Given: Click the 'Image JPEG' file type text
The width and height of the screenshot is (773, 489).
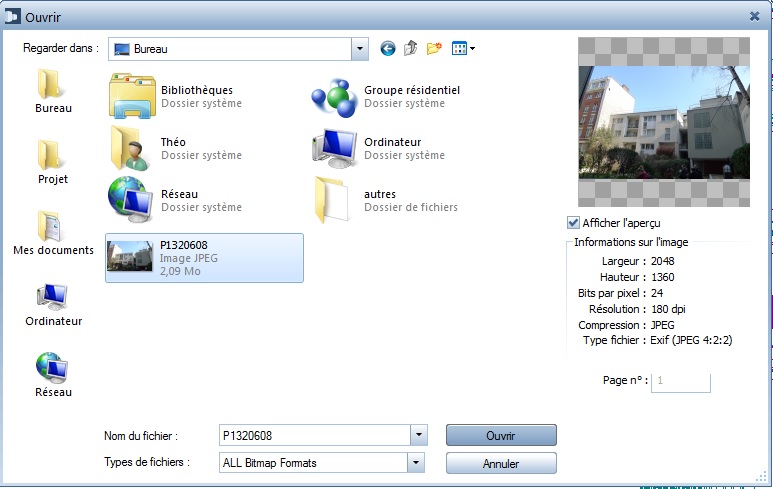Looking at the screenshot, I should click(x=188, y=258).
